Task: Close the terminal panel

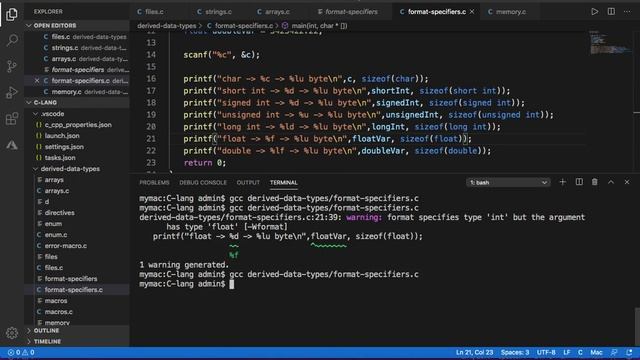Action: click(x=627, y=182)
